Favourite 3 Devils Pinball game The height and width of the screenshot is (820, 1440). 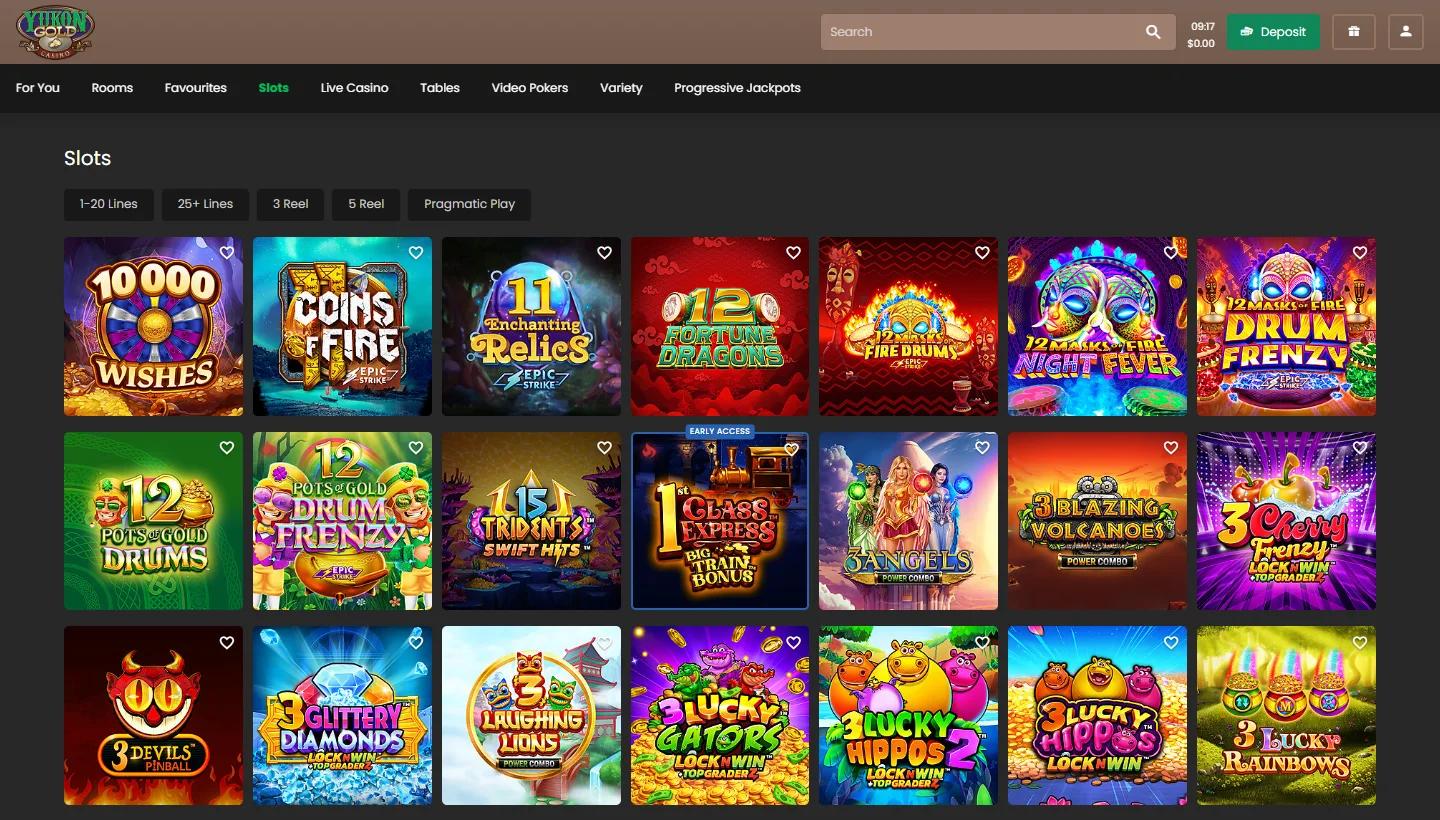[227, 642]
